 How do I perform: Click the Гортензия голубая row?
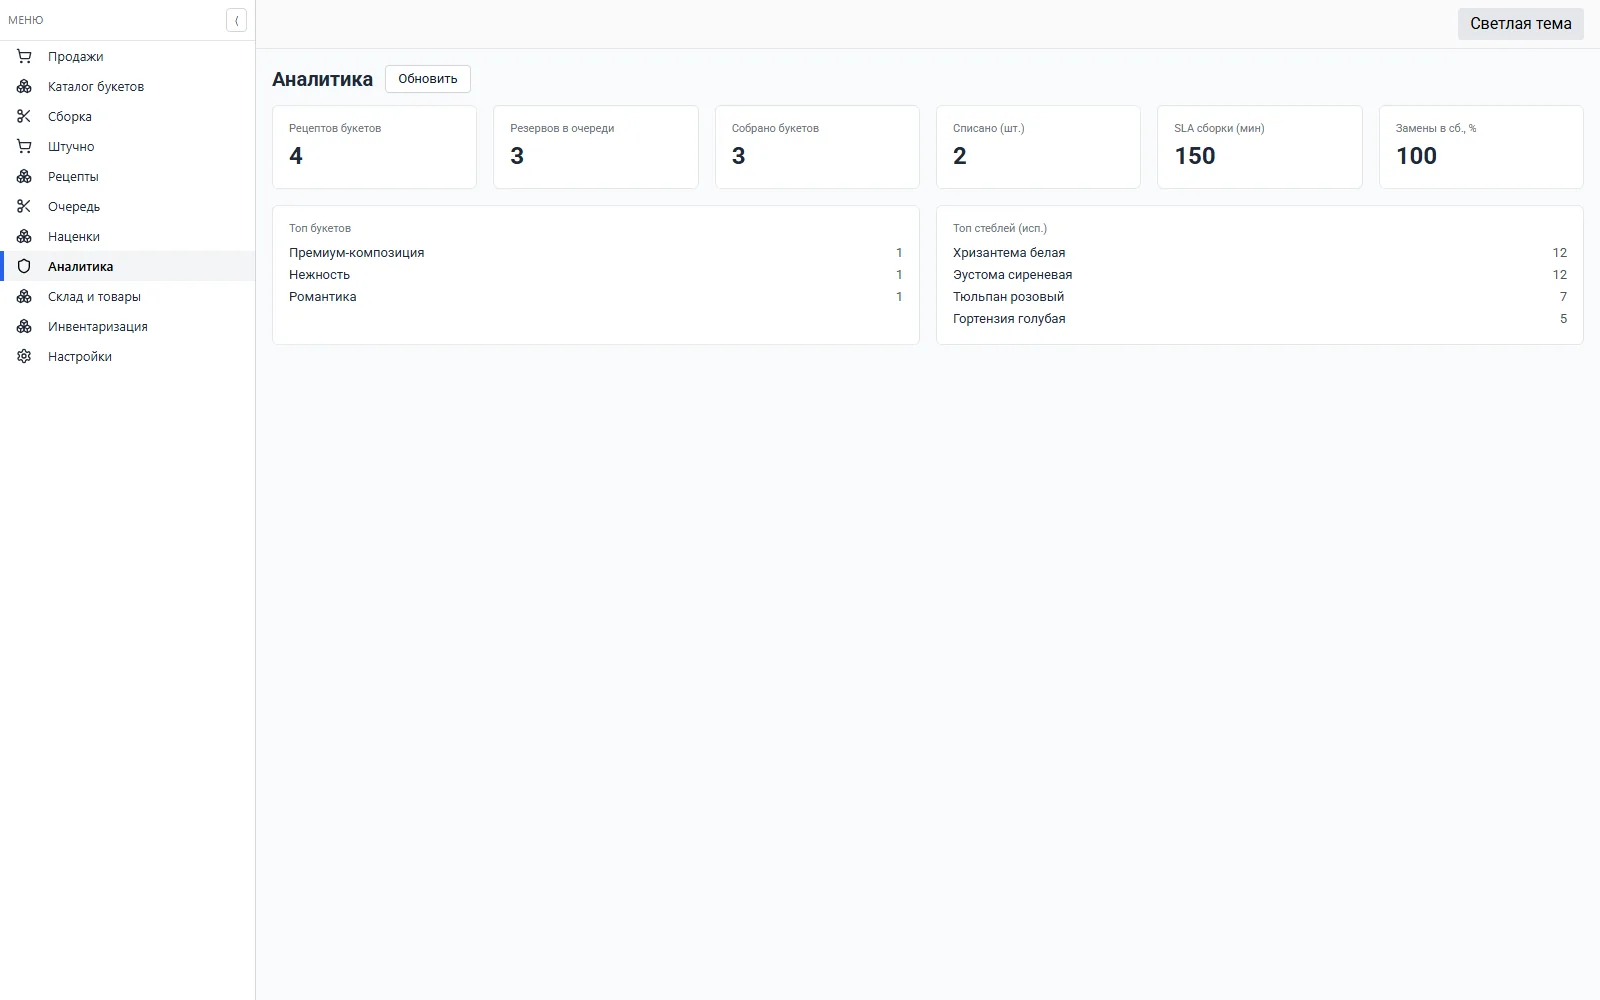coord(1260,319)
